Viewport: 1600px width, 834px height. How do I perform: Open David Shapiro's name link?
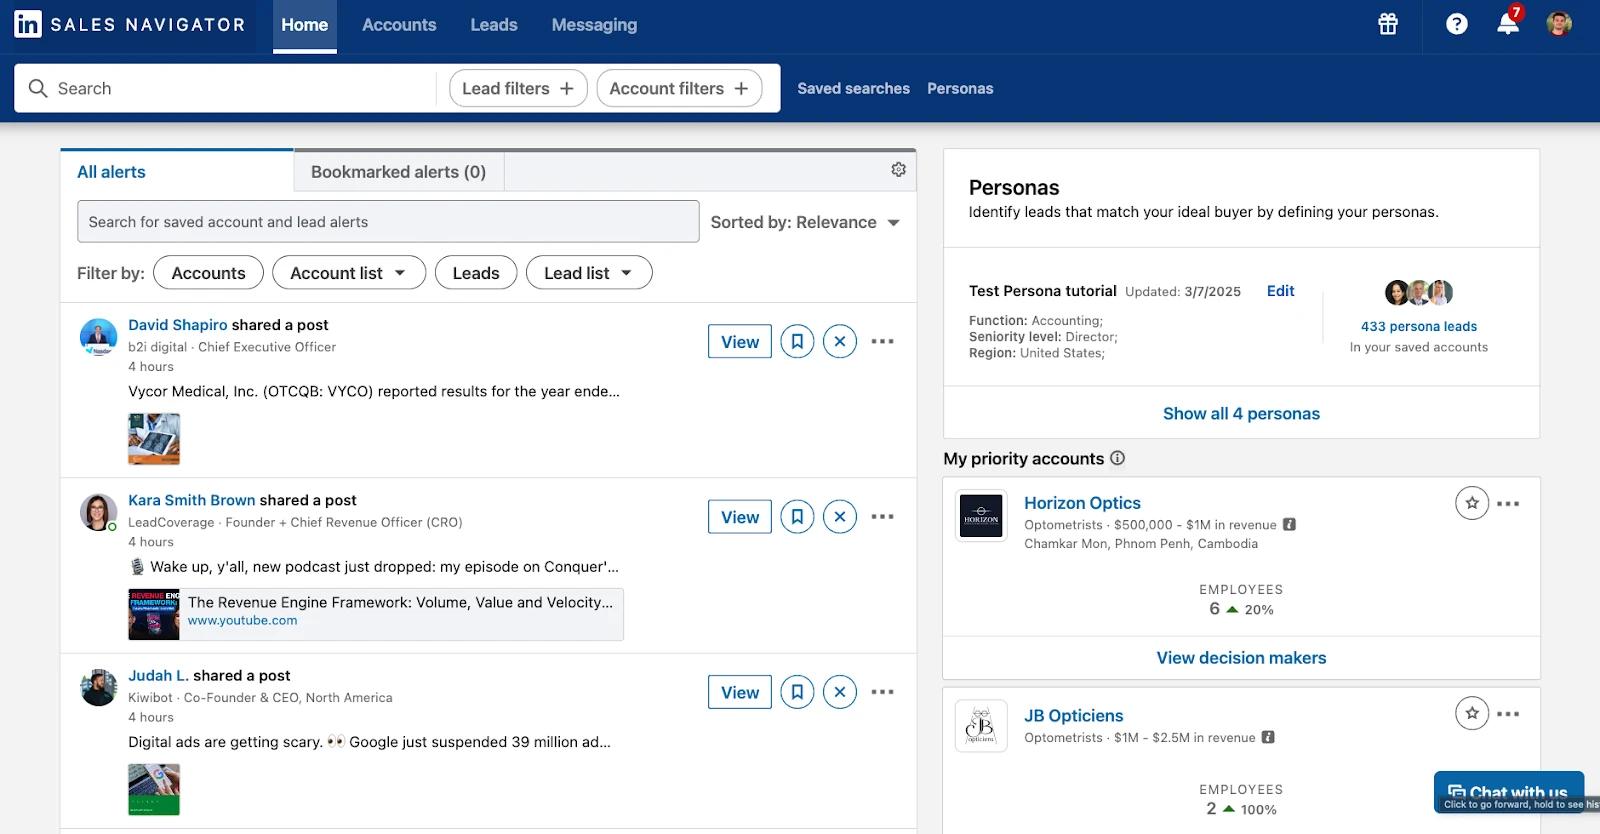178,325
